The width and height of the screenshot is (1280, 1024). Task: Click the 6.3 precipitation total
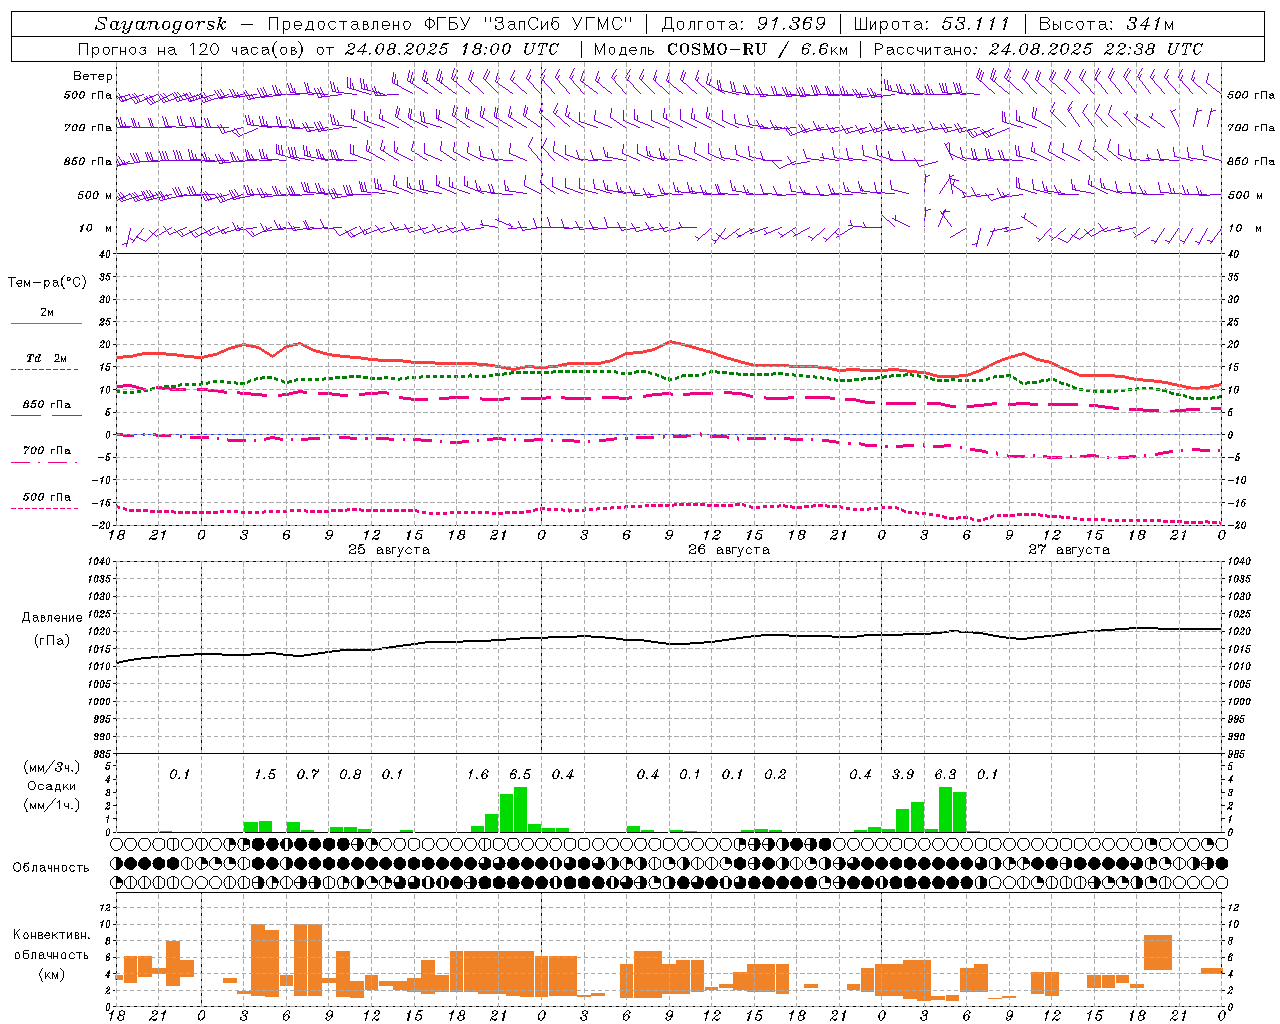[x=945, y=775]
